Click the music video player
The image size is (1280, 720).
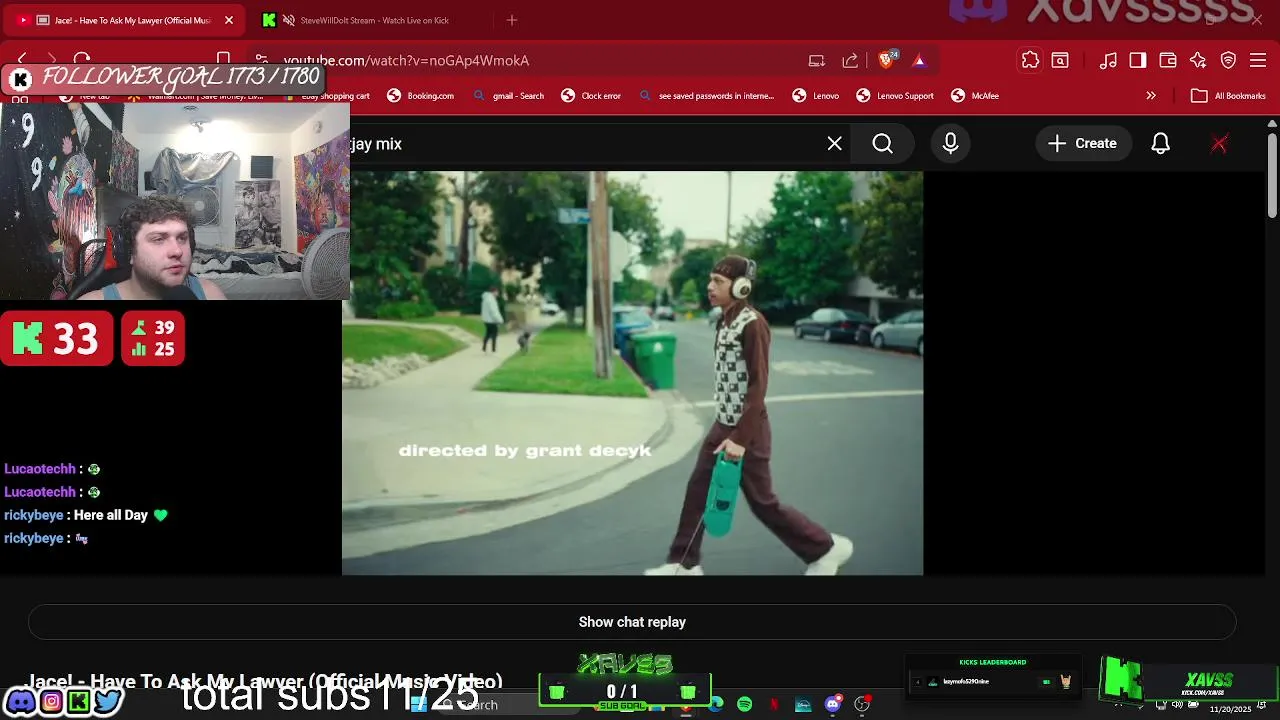(632, 373)
